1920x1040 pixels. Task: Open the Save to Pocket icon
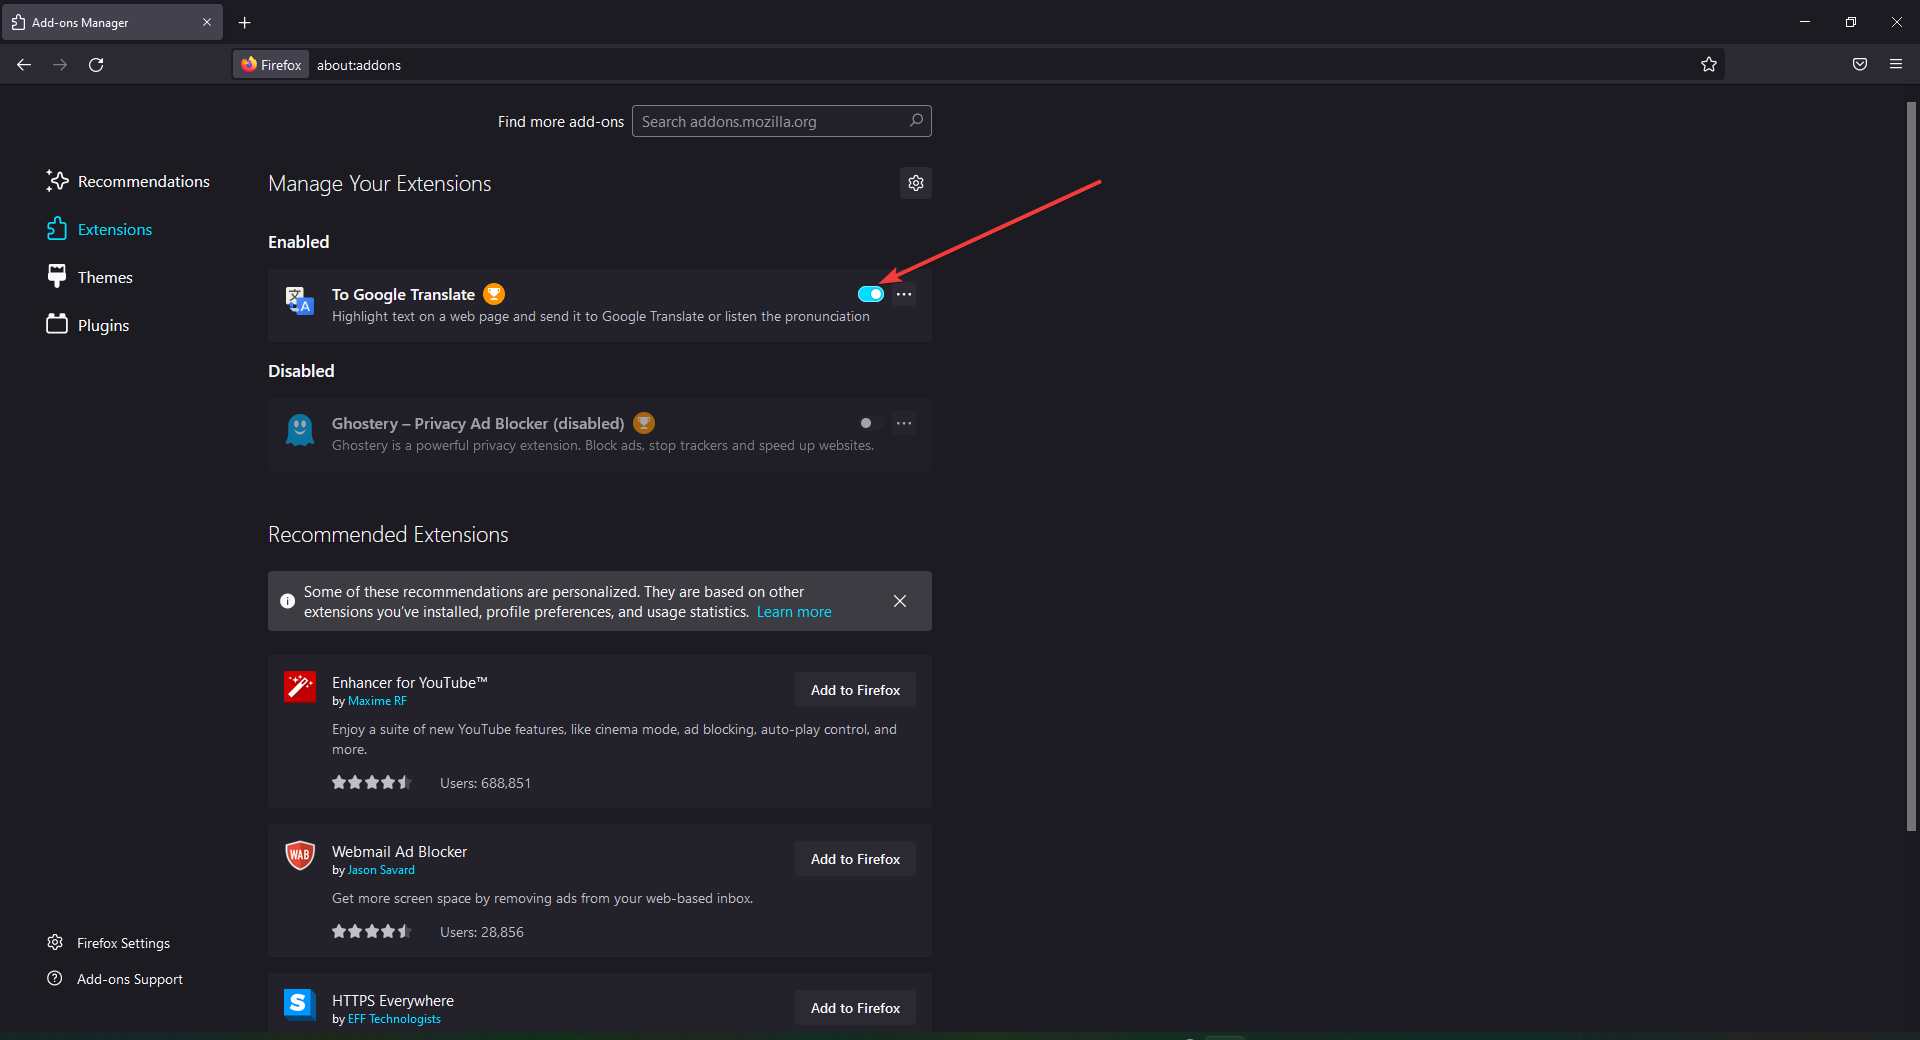[x=1860, y=65]
